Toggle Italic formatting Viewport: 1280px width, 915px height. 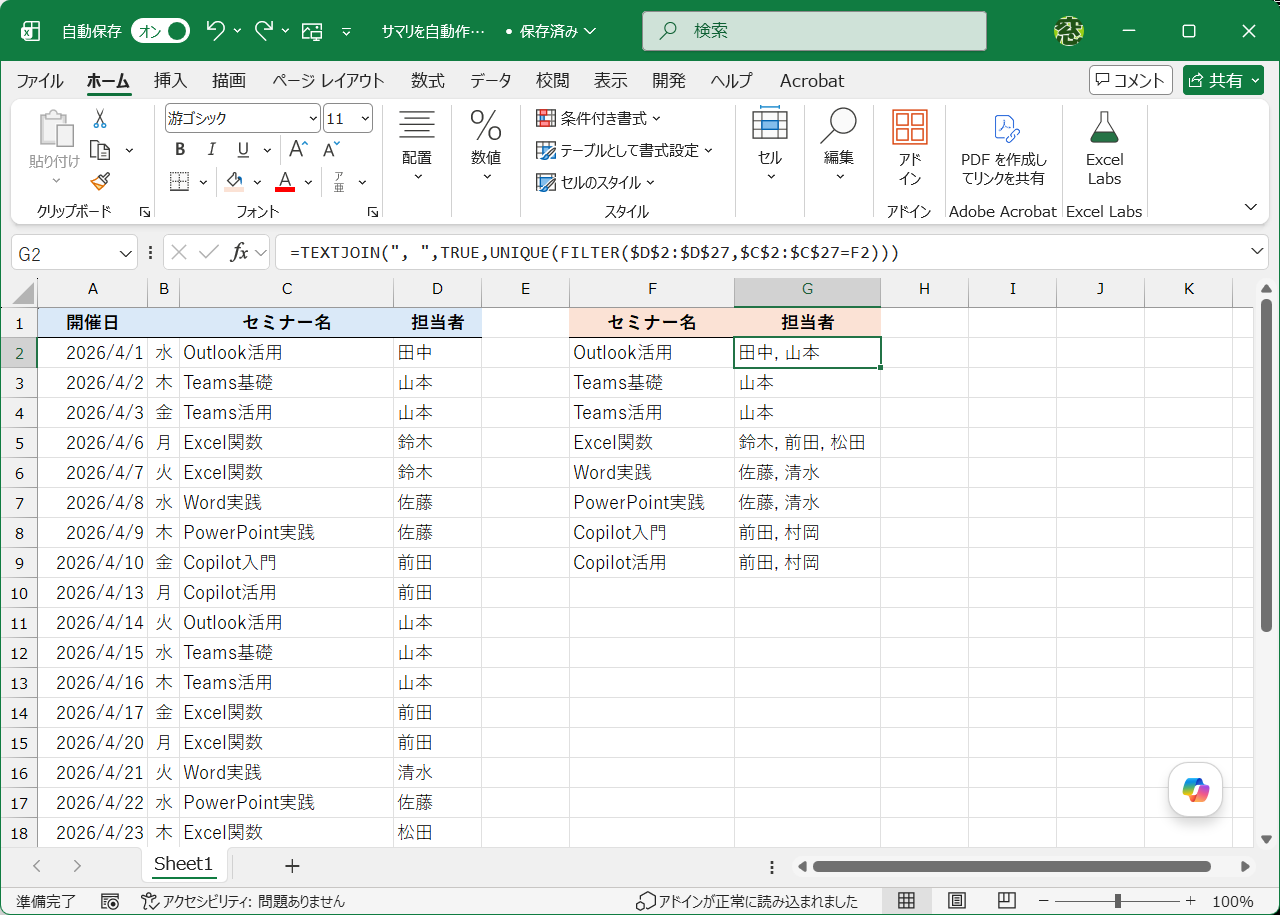coord(211,150)
